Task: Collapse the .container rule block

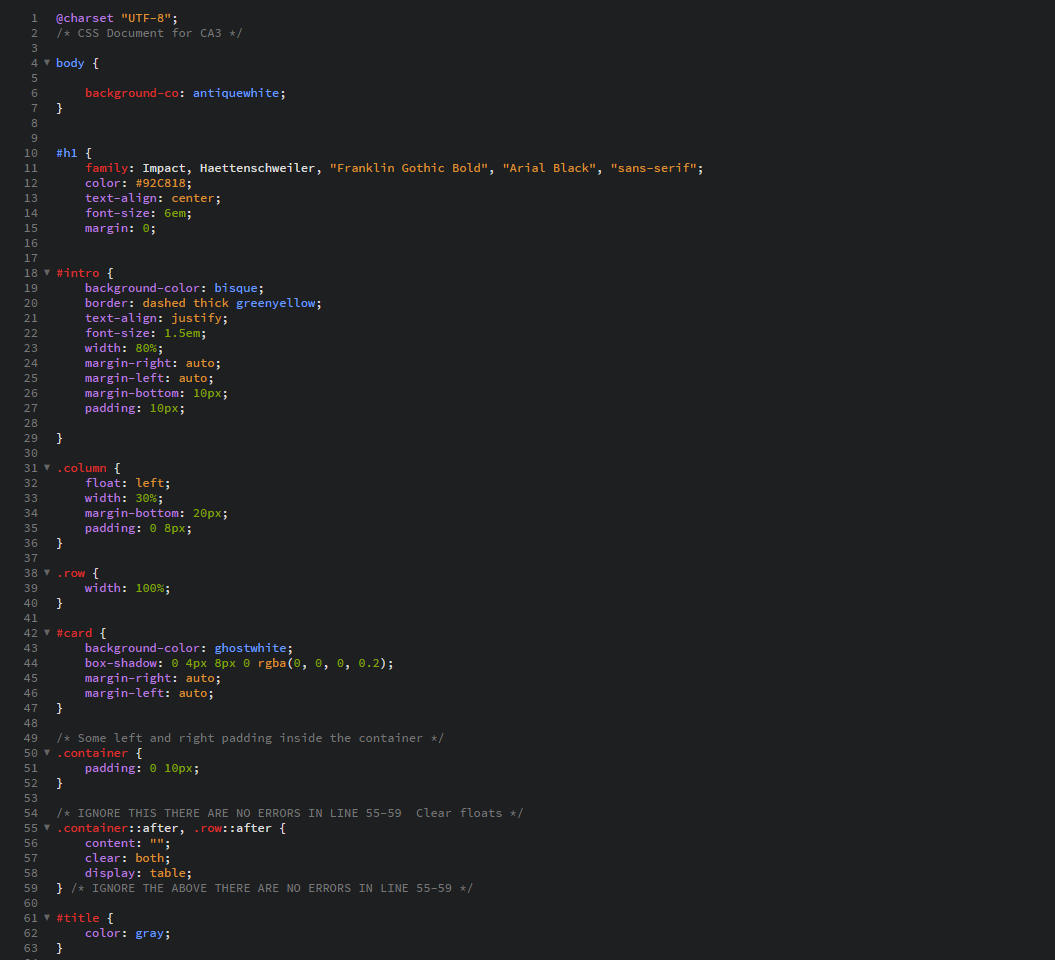Action: (46, 753)
